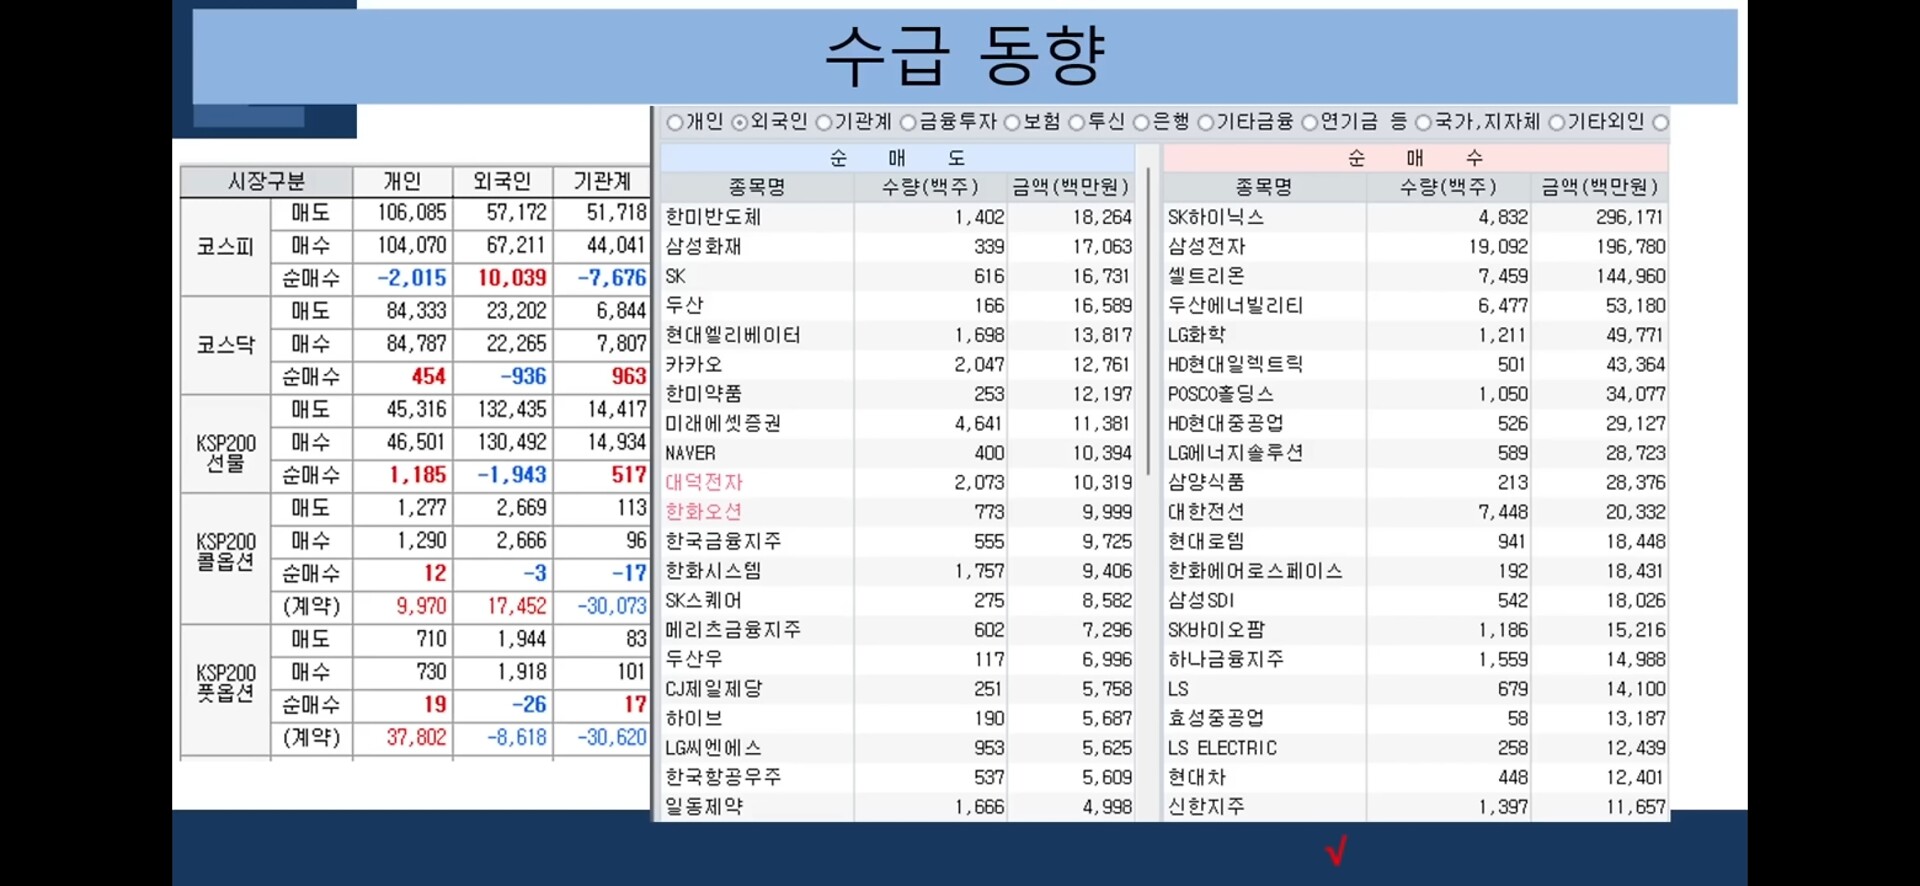The image size is (1920, 886).
Task: Sort by 수량(백주) in the 순매도 list
Action: pos(930,187)
